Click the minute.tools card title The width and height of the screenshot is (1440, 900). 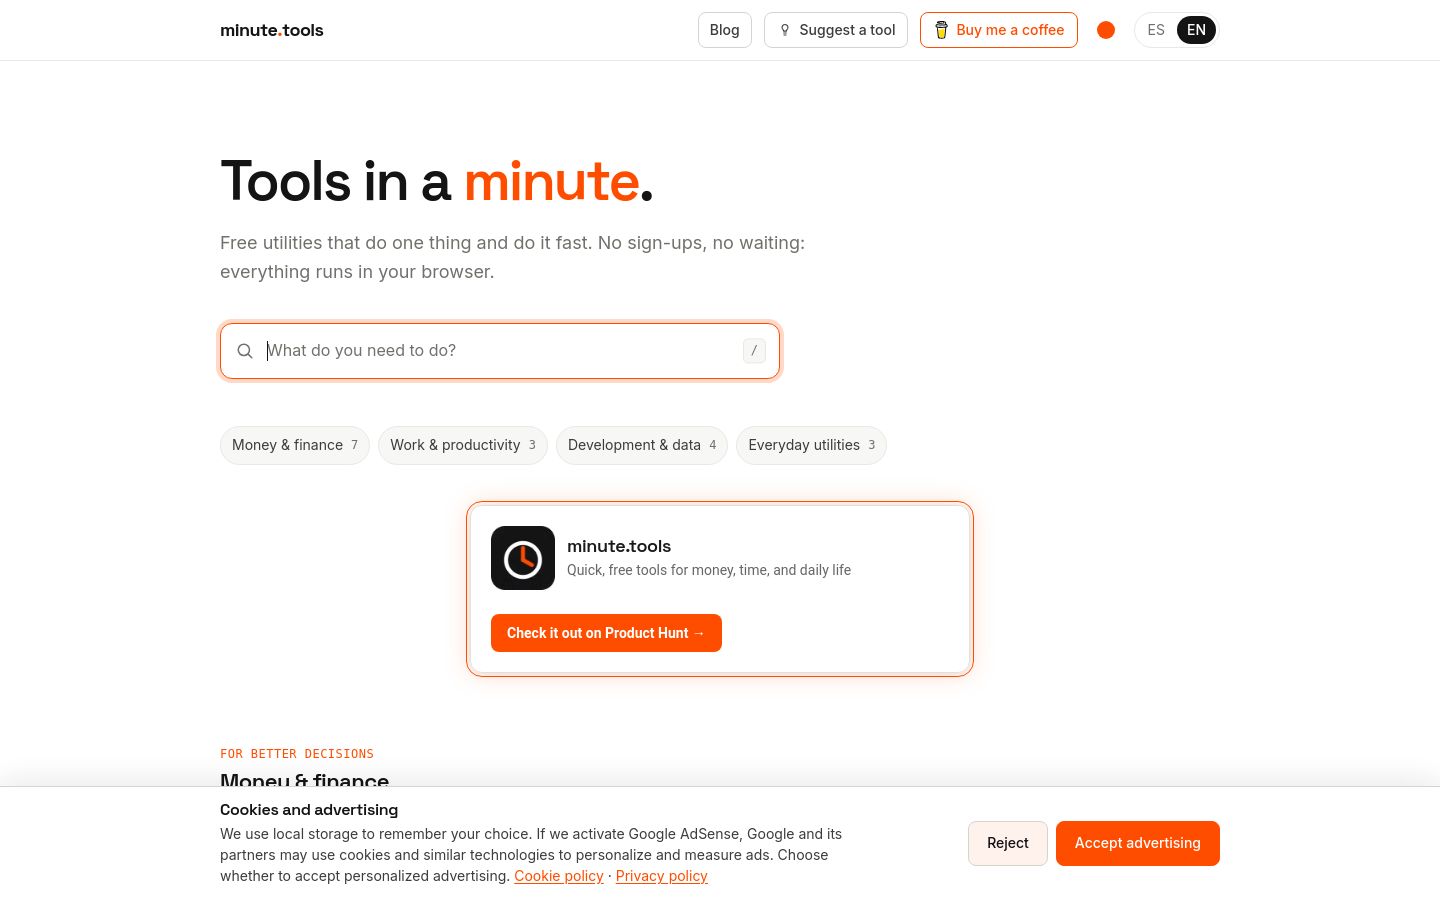[x=619, y=546]
